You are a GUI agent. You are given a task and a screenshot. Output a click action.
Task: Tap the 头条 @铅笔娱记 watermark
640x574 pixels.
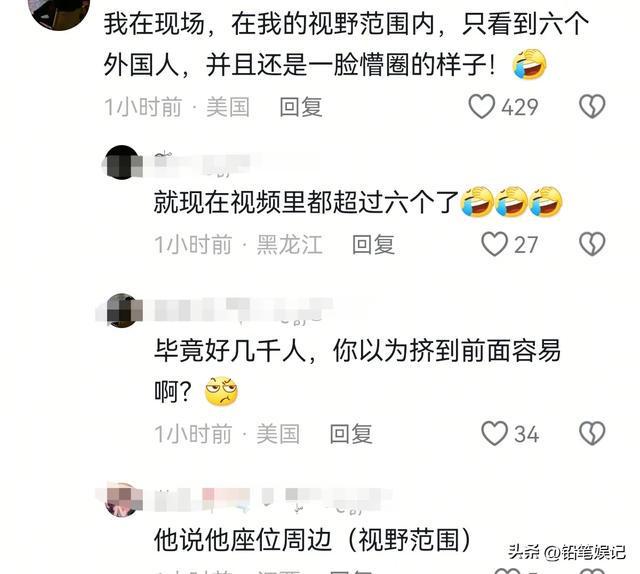pyautogui.click(x=567, y=552)
